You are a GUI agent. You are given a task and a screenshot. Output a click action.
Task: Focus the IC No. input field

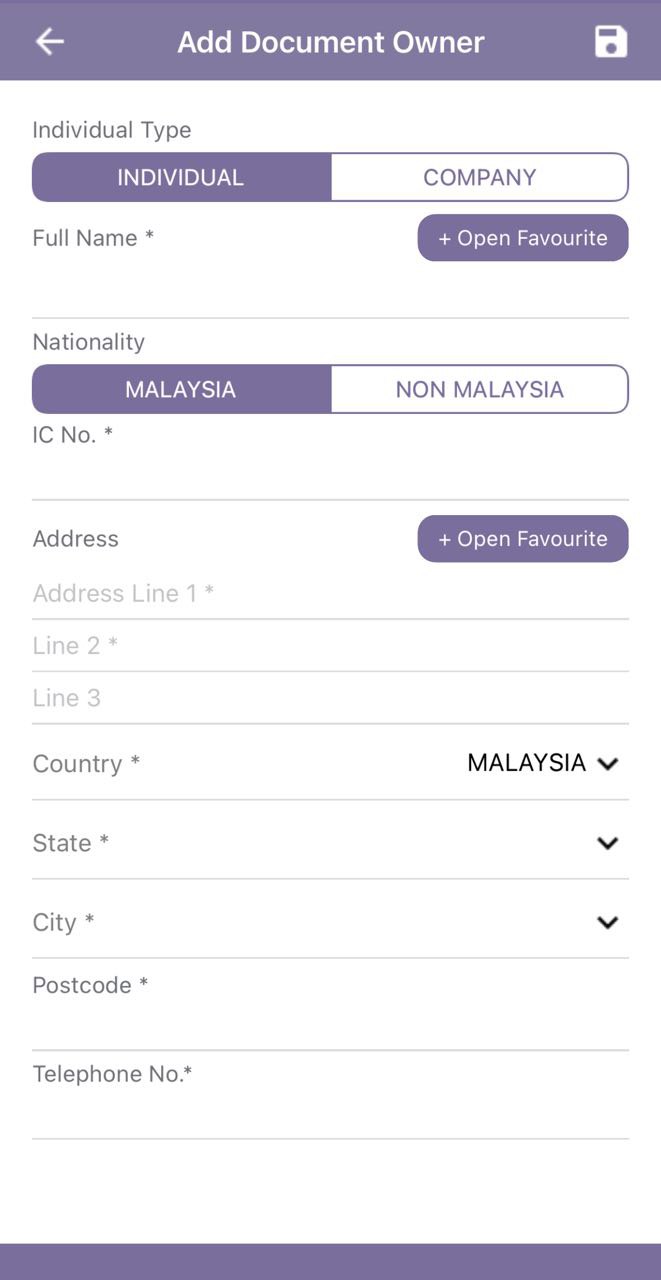(x=330, y=475)
